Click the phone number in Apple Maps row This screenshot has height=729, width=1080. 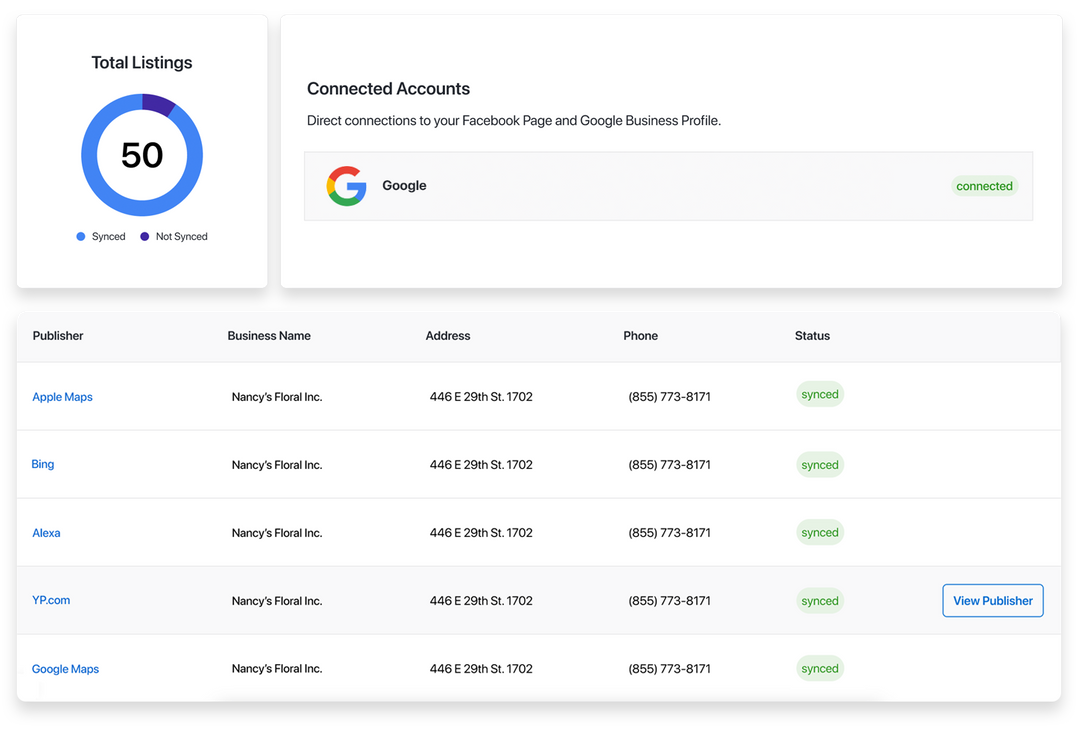point(669,397)
